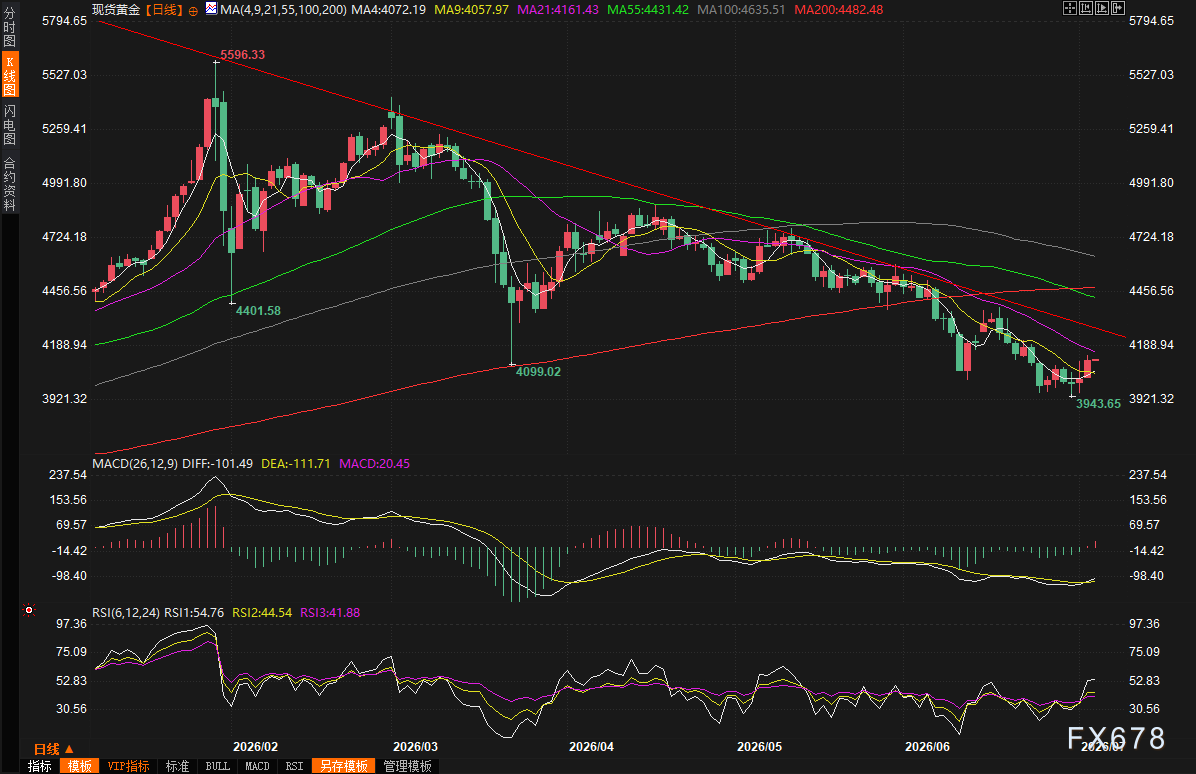Click the crosshair cursor icon at top right
The height and width of the screenshot is (774, 1196).
pyautogui.click(x=1070, y=8)
